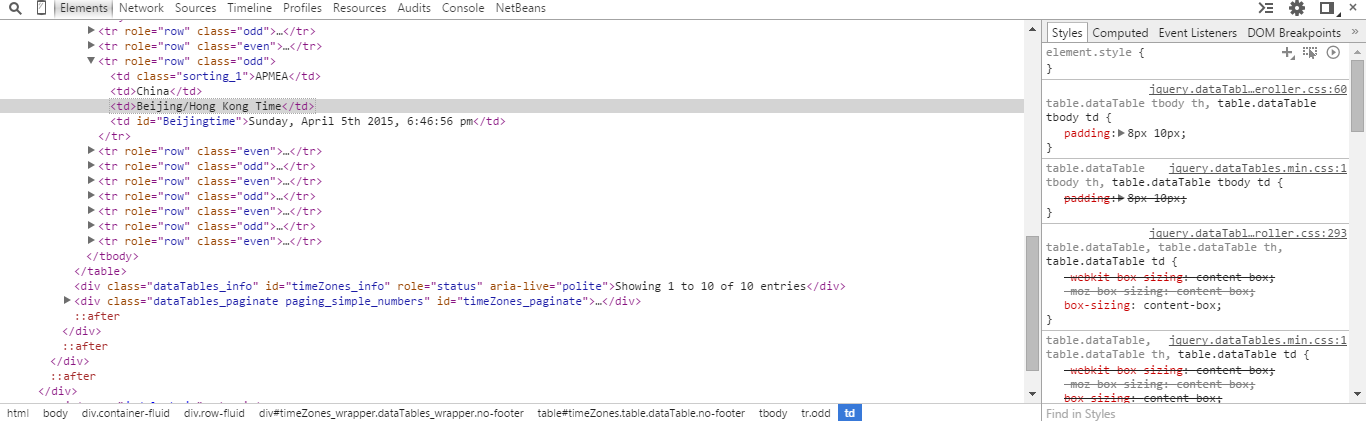1366x421 pixels.
Task: Go to the Resources tab
Action: 359,8
